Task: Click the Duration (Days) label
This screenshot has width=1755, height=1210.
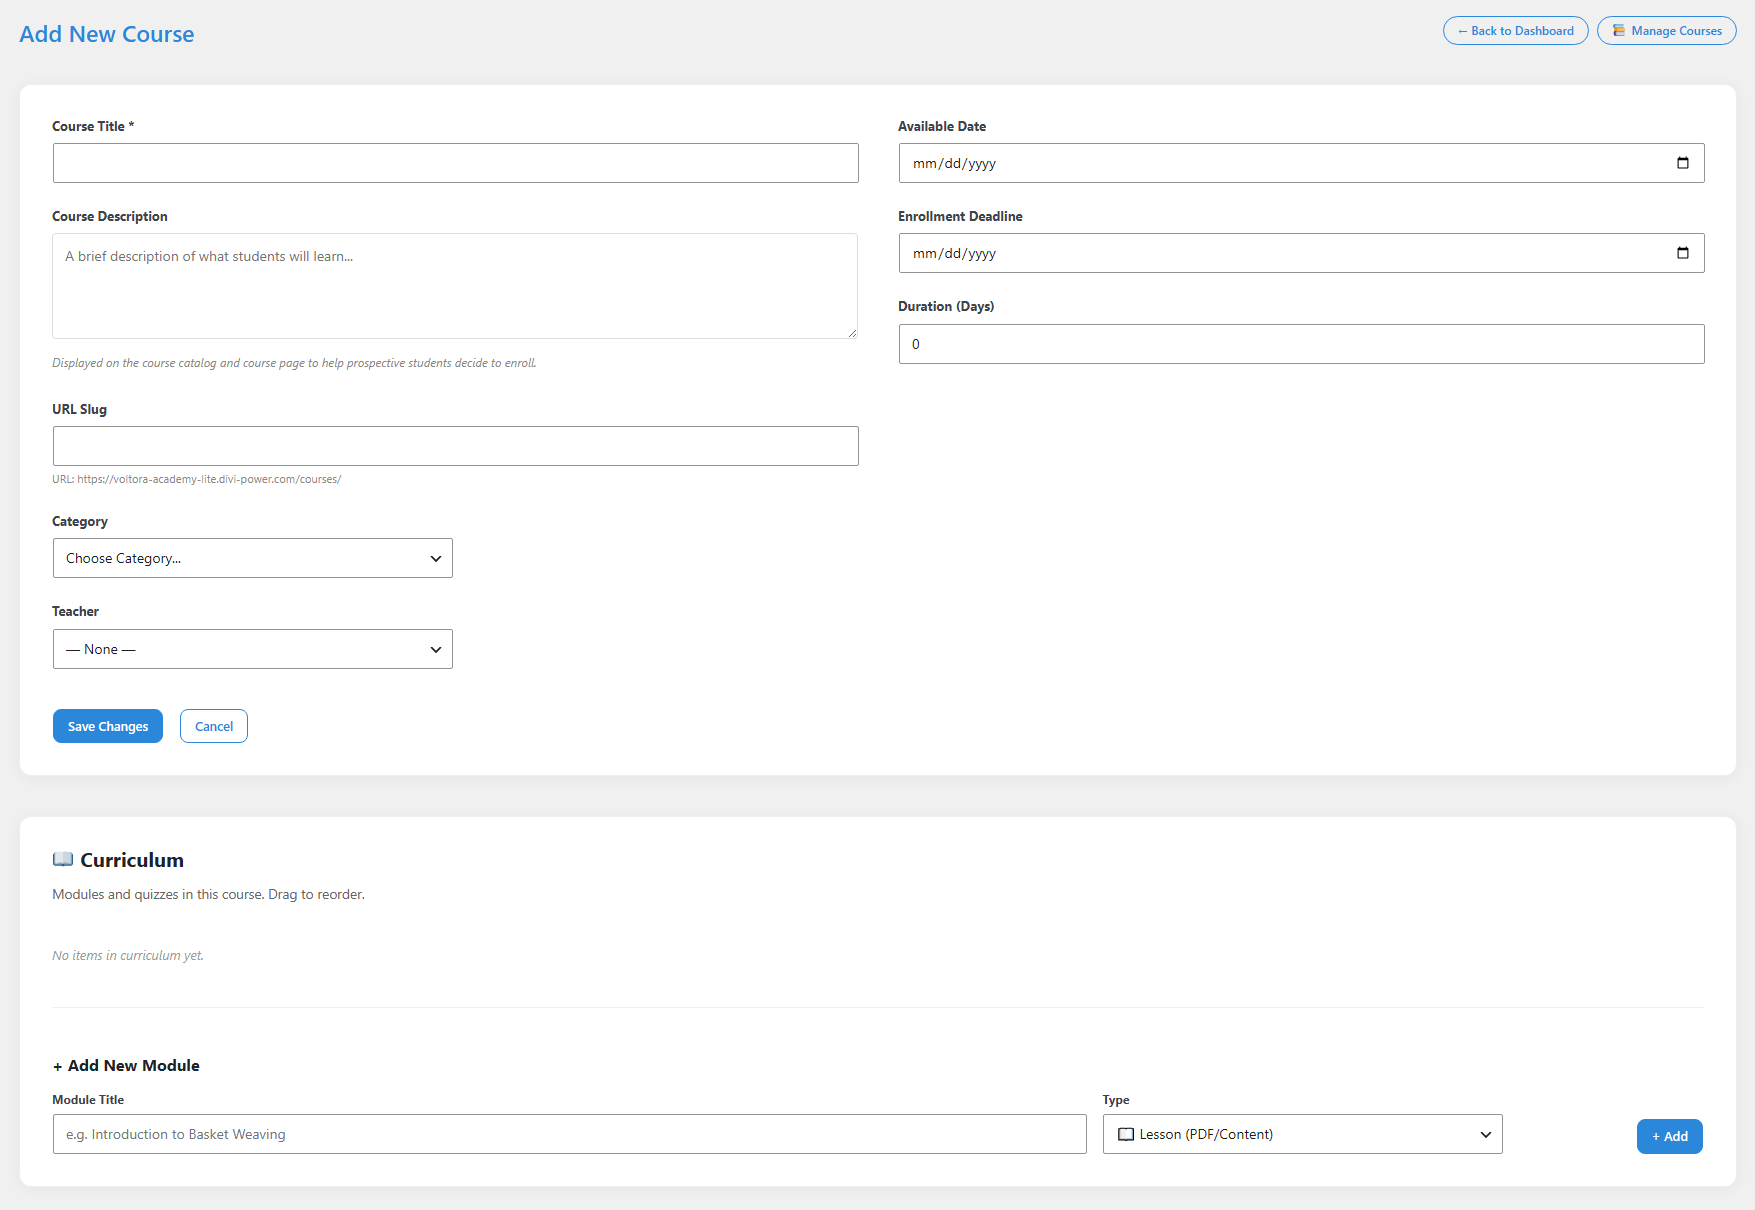Action: click(946, 306)
